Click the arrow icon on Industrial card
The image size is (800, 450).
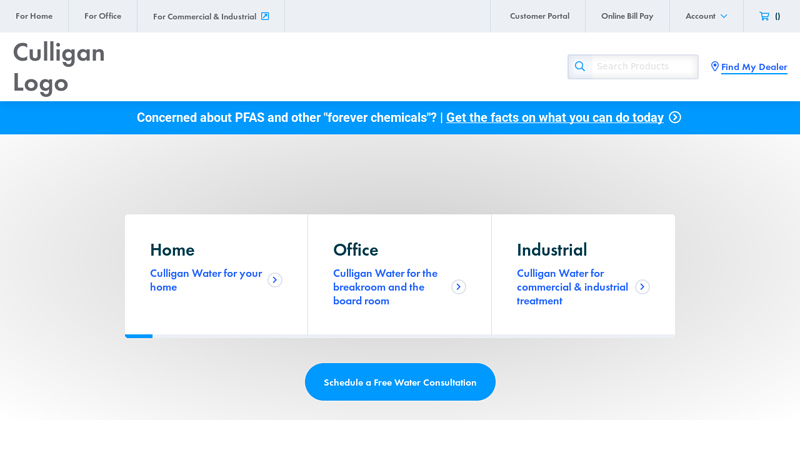pyautogui.click(x=642, y=287)
